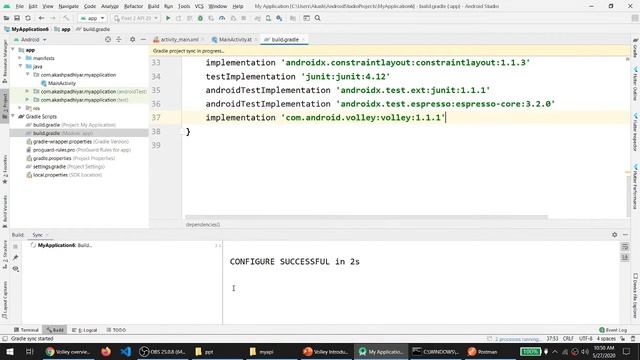Open the VCS menu
Viewport: 640px width, 360px height.
(199, 6)
